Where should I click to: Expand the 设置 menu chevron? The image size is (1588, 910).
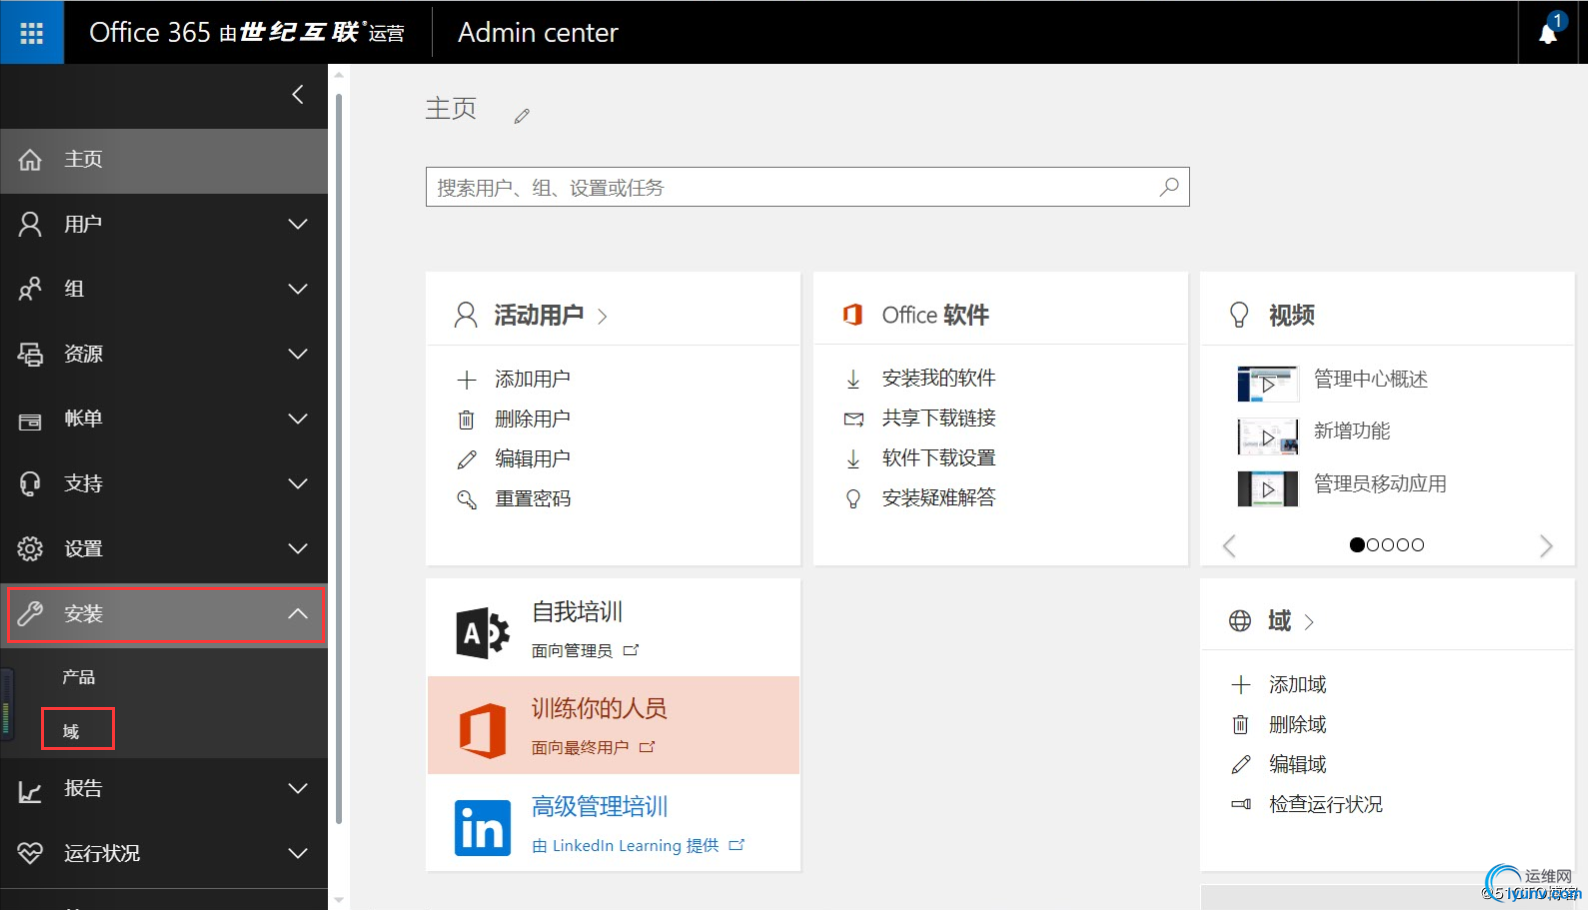(298, 549)
